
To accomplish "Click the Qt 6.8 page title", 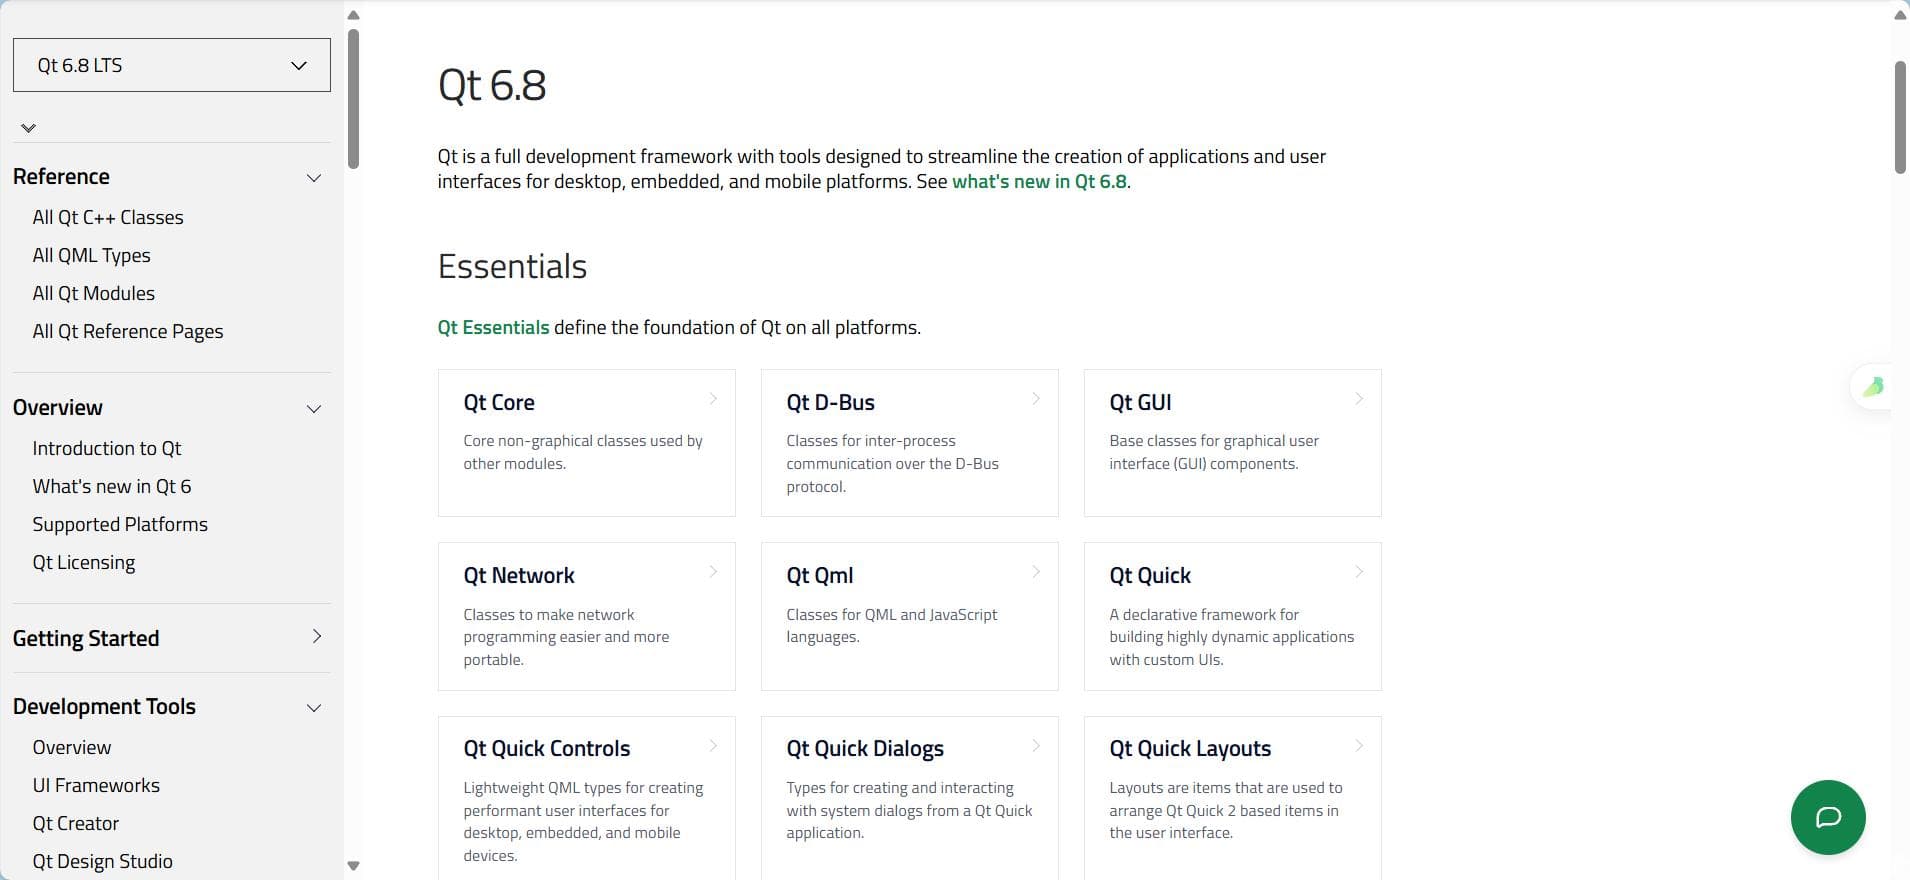I will (x=492, y=85).
